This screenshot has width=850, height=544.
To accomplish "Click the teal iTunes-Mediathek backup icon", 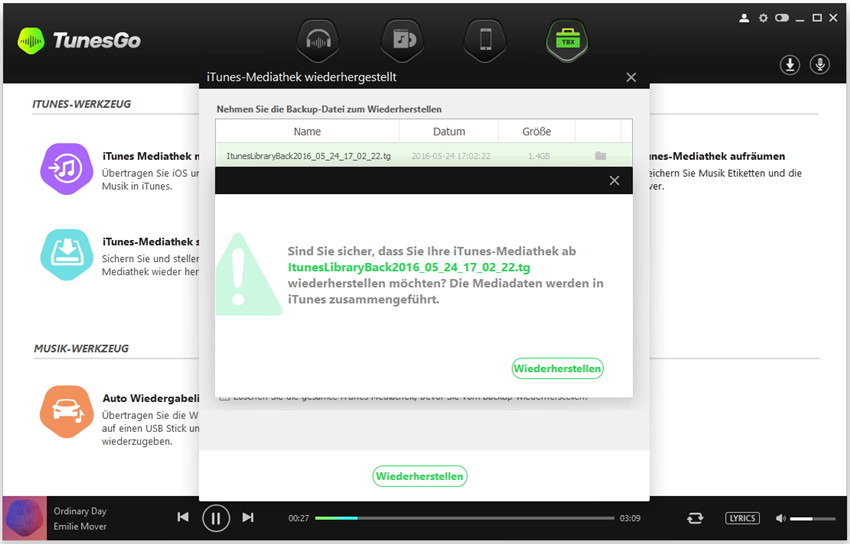I will 67,255.
